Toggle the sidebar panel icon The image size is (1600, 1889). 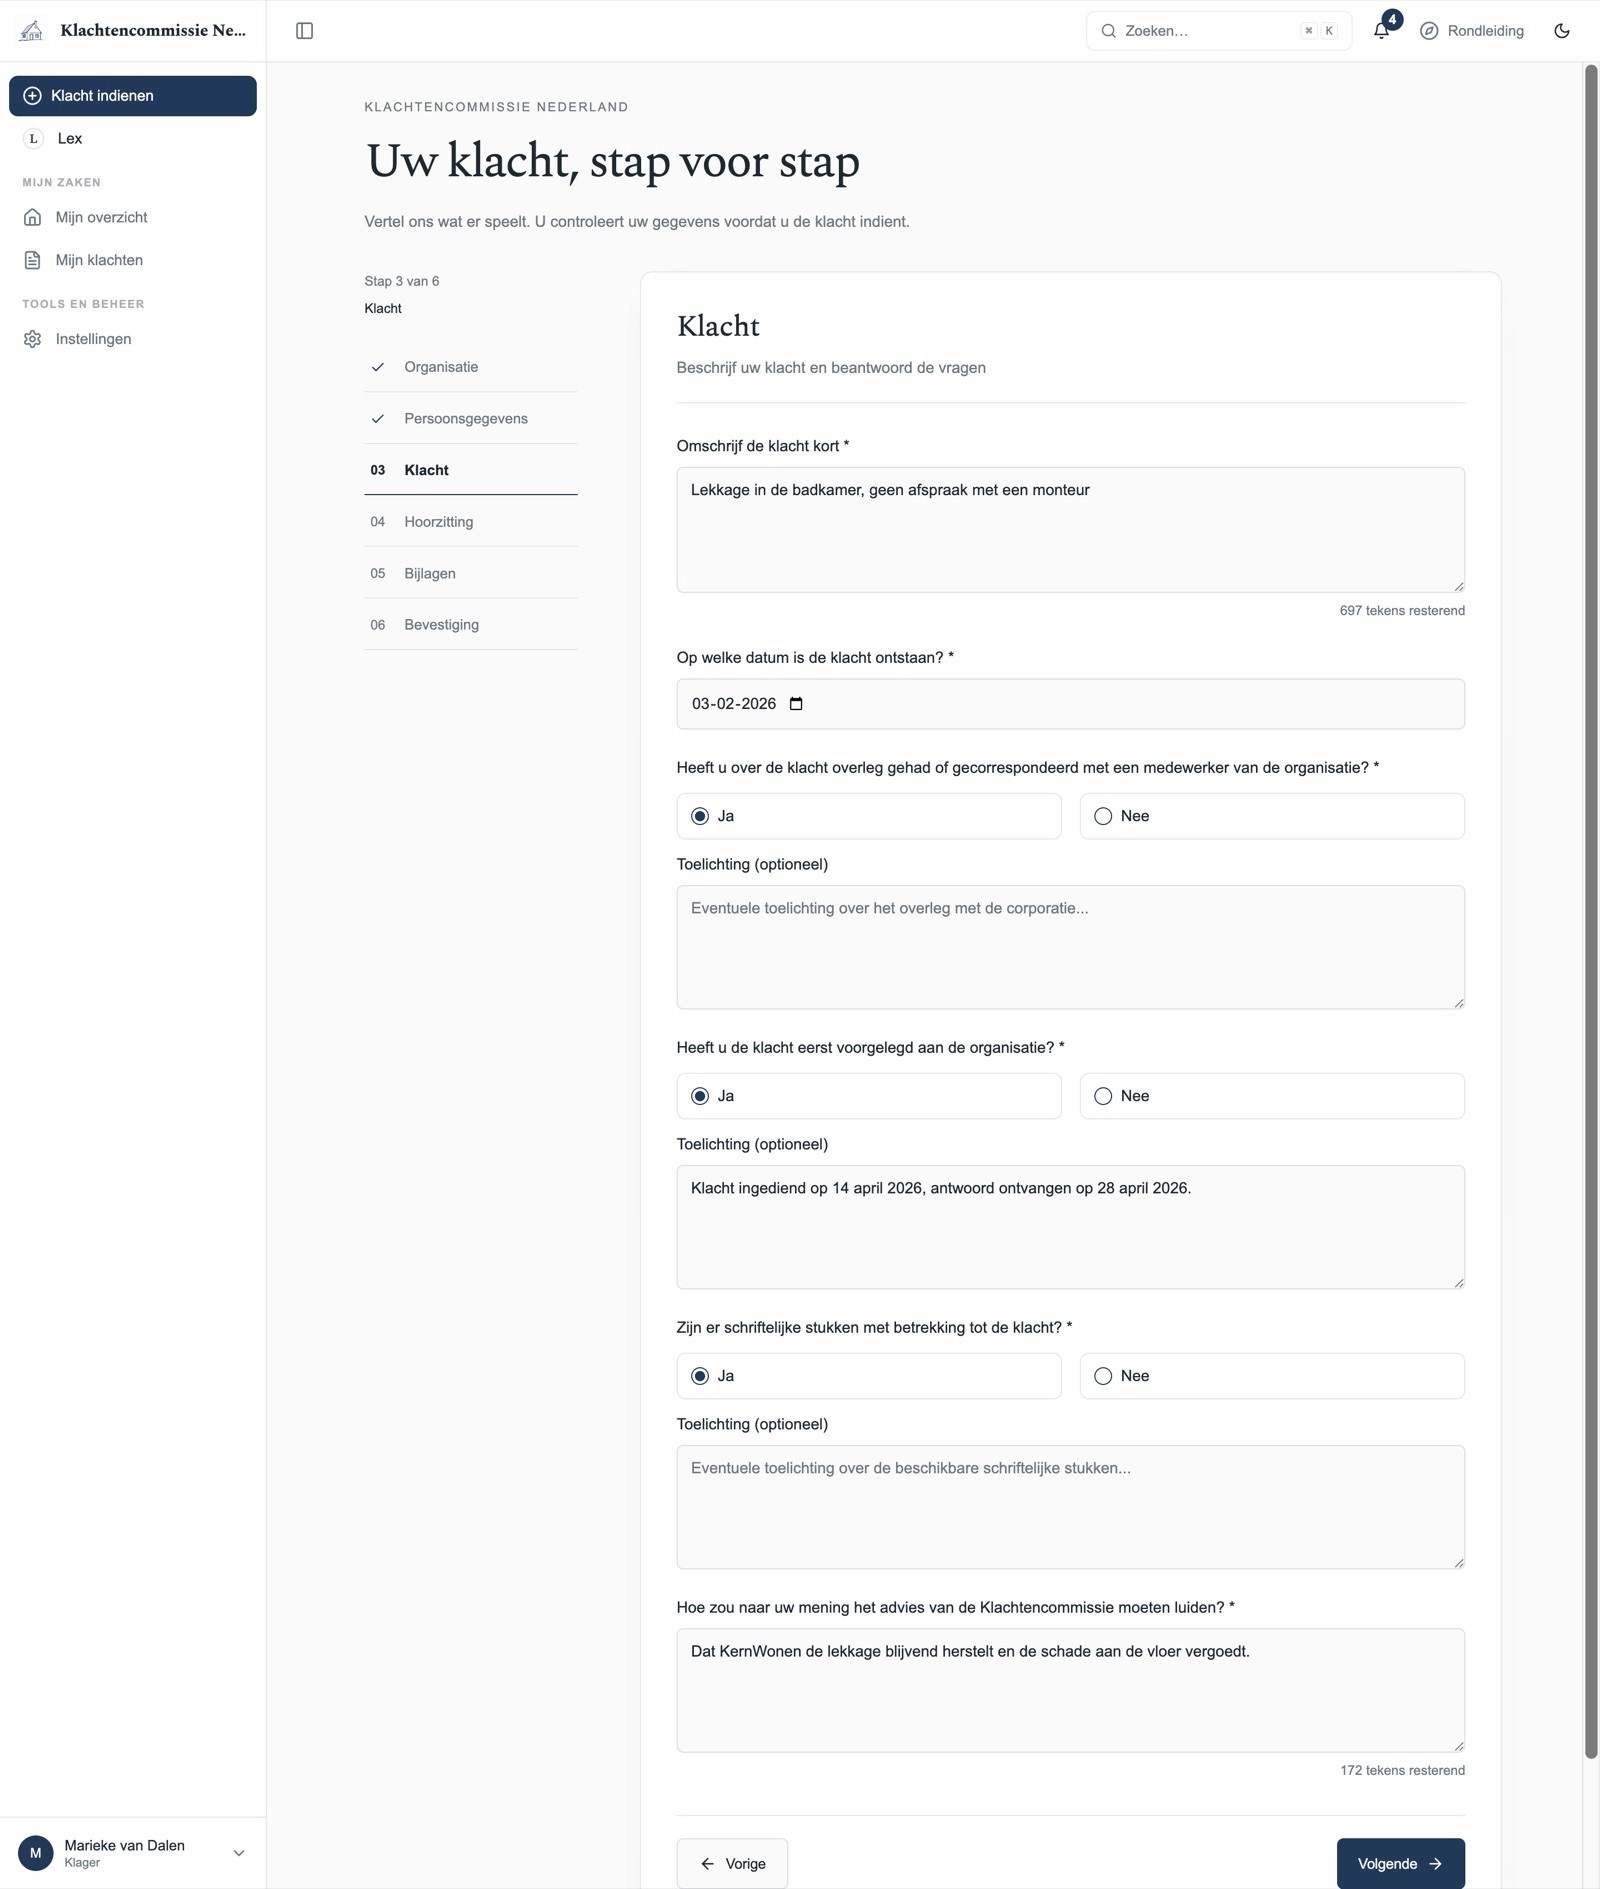[305, 31]
